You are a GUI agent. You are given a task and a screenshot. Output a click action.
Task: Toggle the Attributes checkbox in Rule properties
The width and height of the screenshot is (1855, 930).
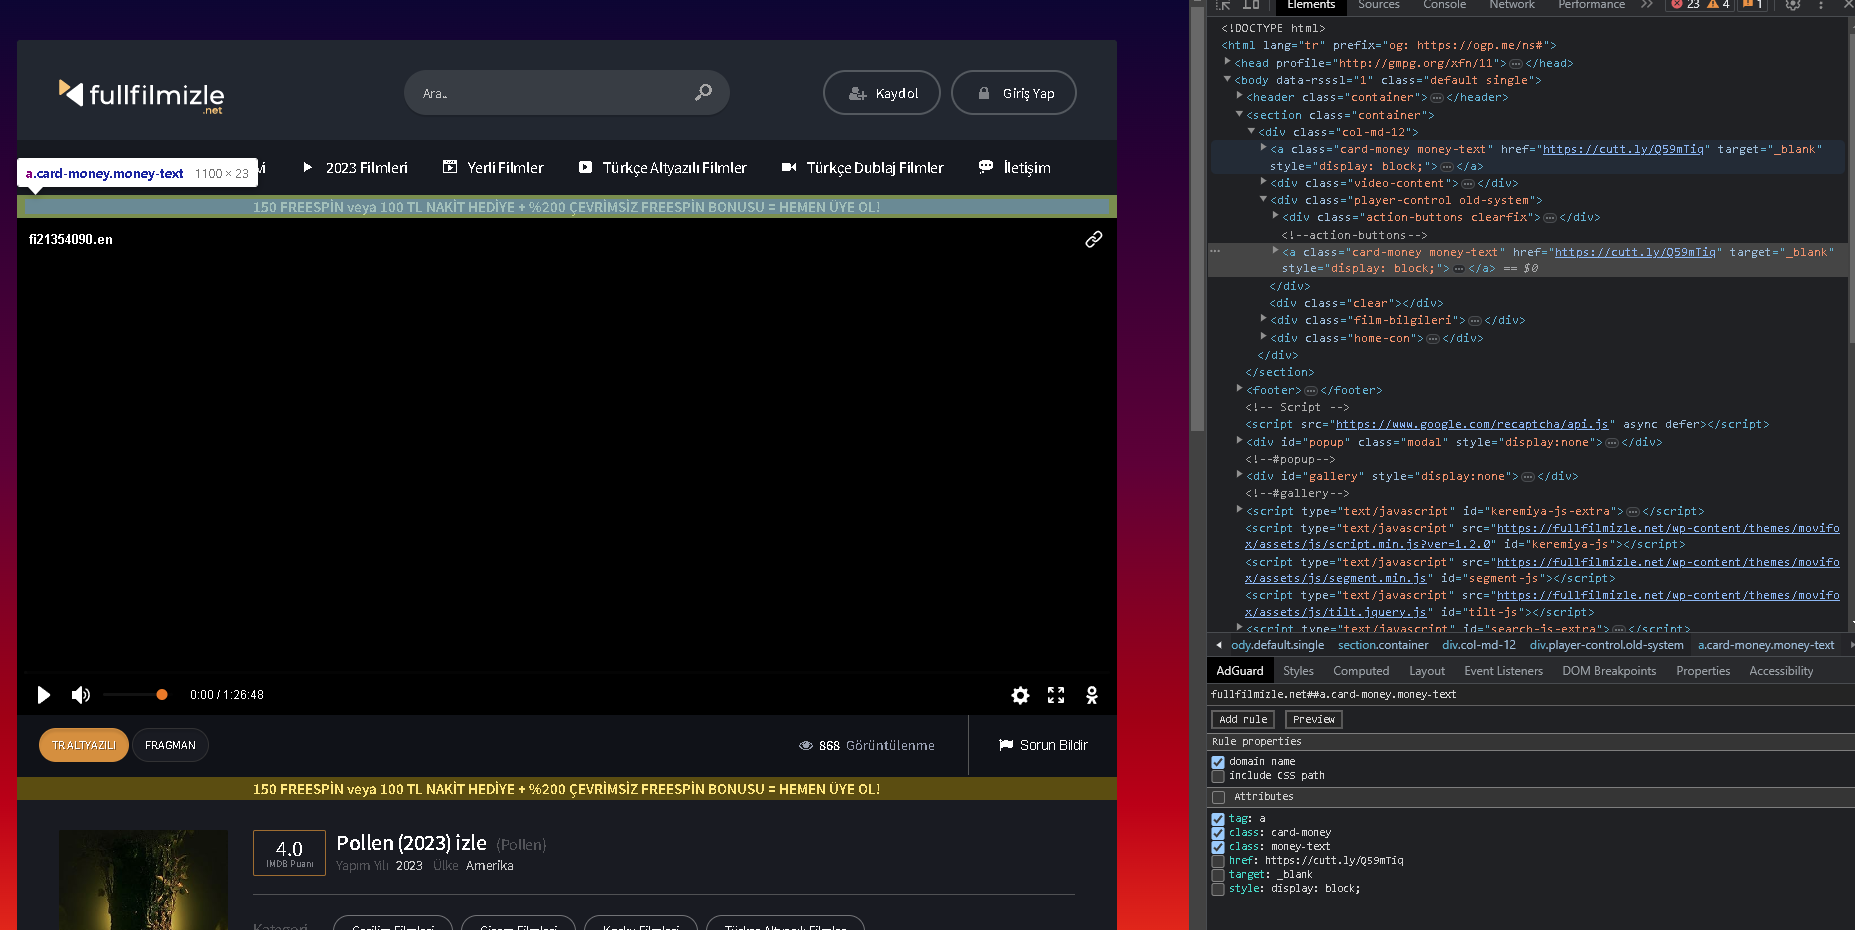click(1218, 797)
